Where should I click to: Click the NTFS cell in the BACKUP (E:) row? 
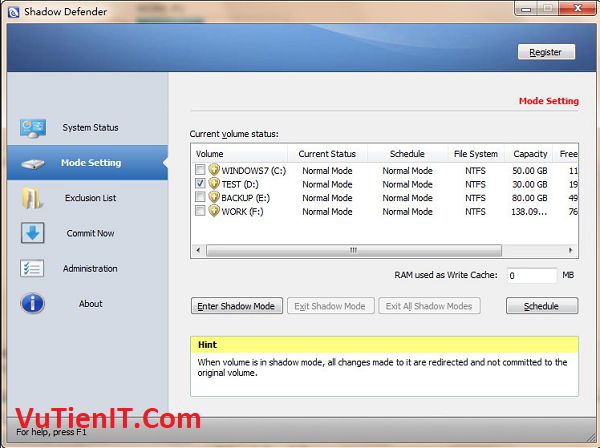pyautogui.click(x=475, y=198)
